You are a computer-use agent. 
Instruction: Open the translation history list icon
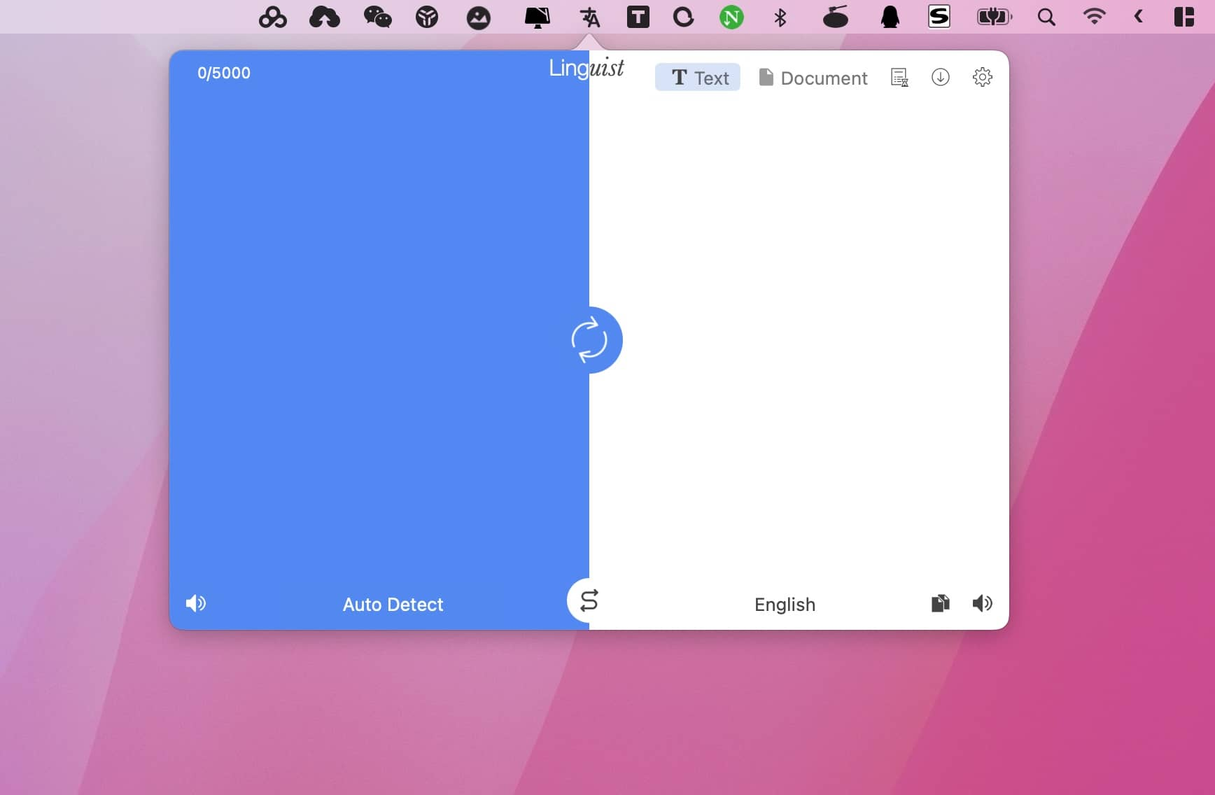[899, 78]
